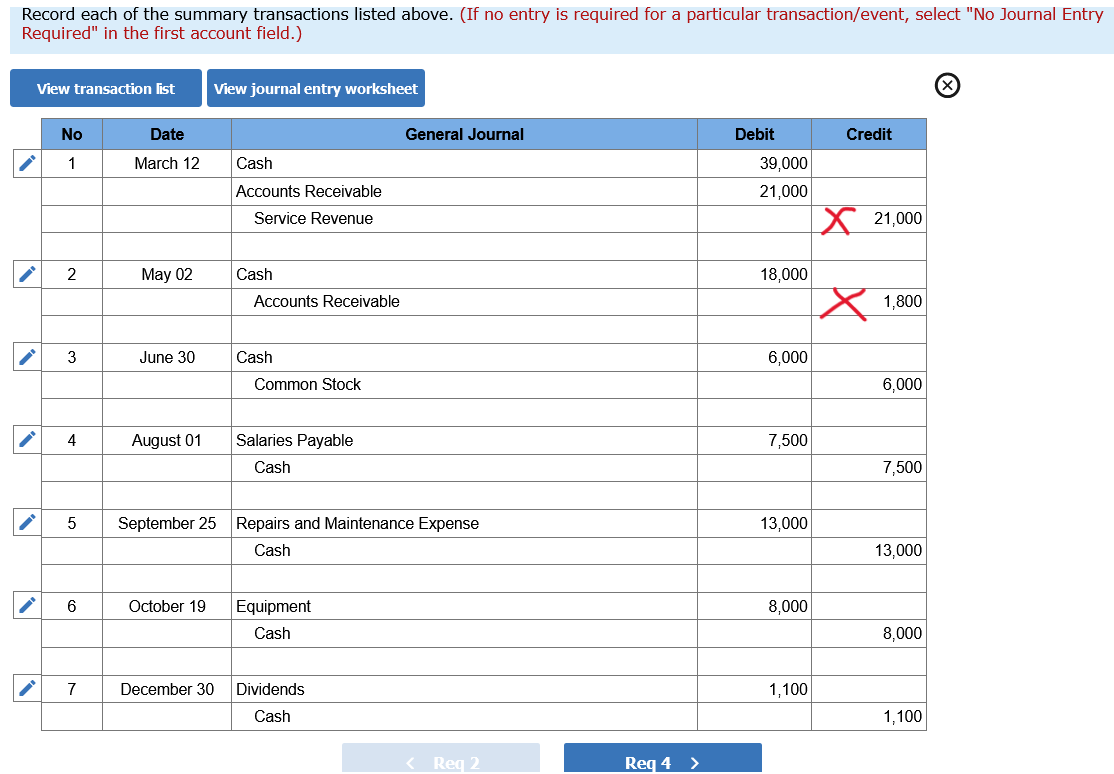Edit entry 6 using its pencil icon

(x=27, y=606)
